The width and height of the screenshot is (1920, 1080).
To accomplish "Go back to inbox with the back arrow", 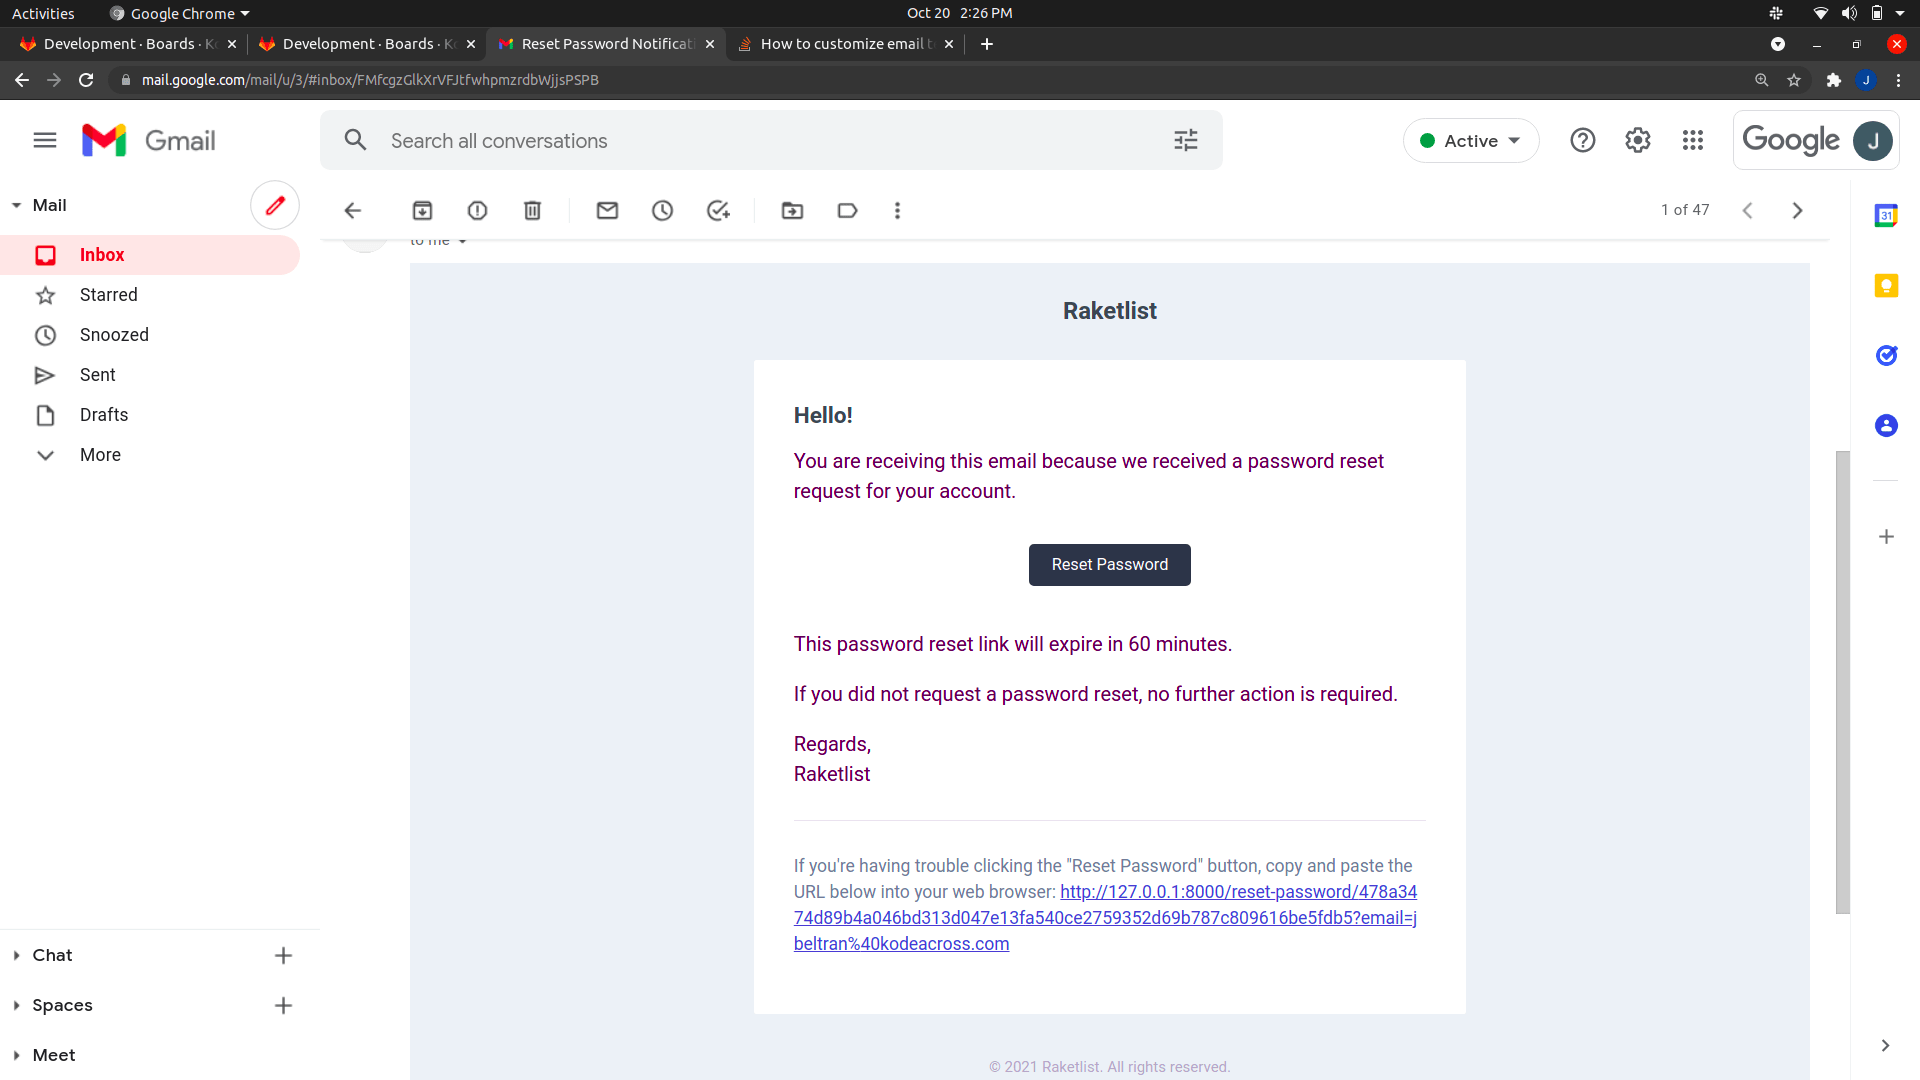I will [352, 210].
